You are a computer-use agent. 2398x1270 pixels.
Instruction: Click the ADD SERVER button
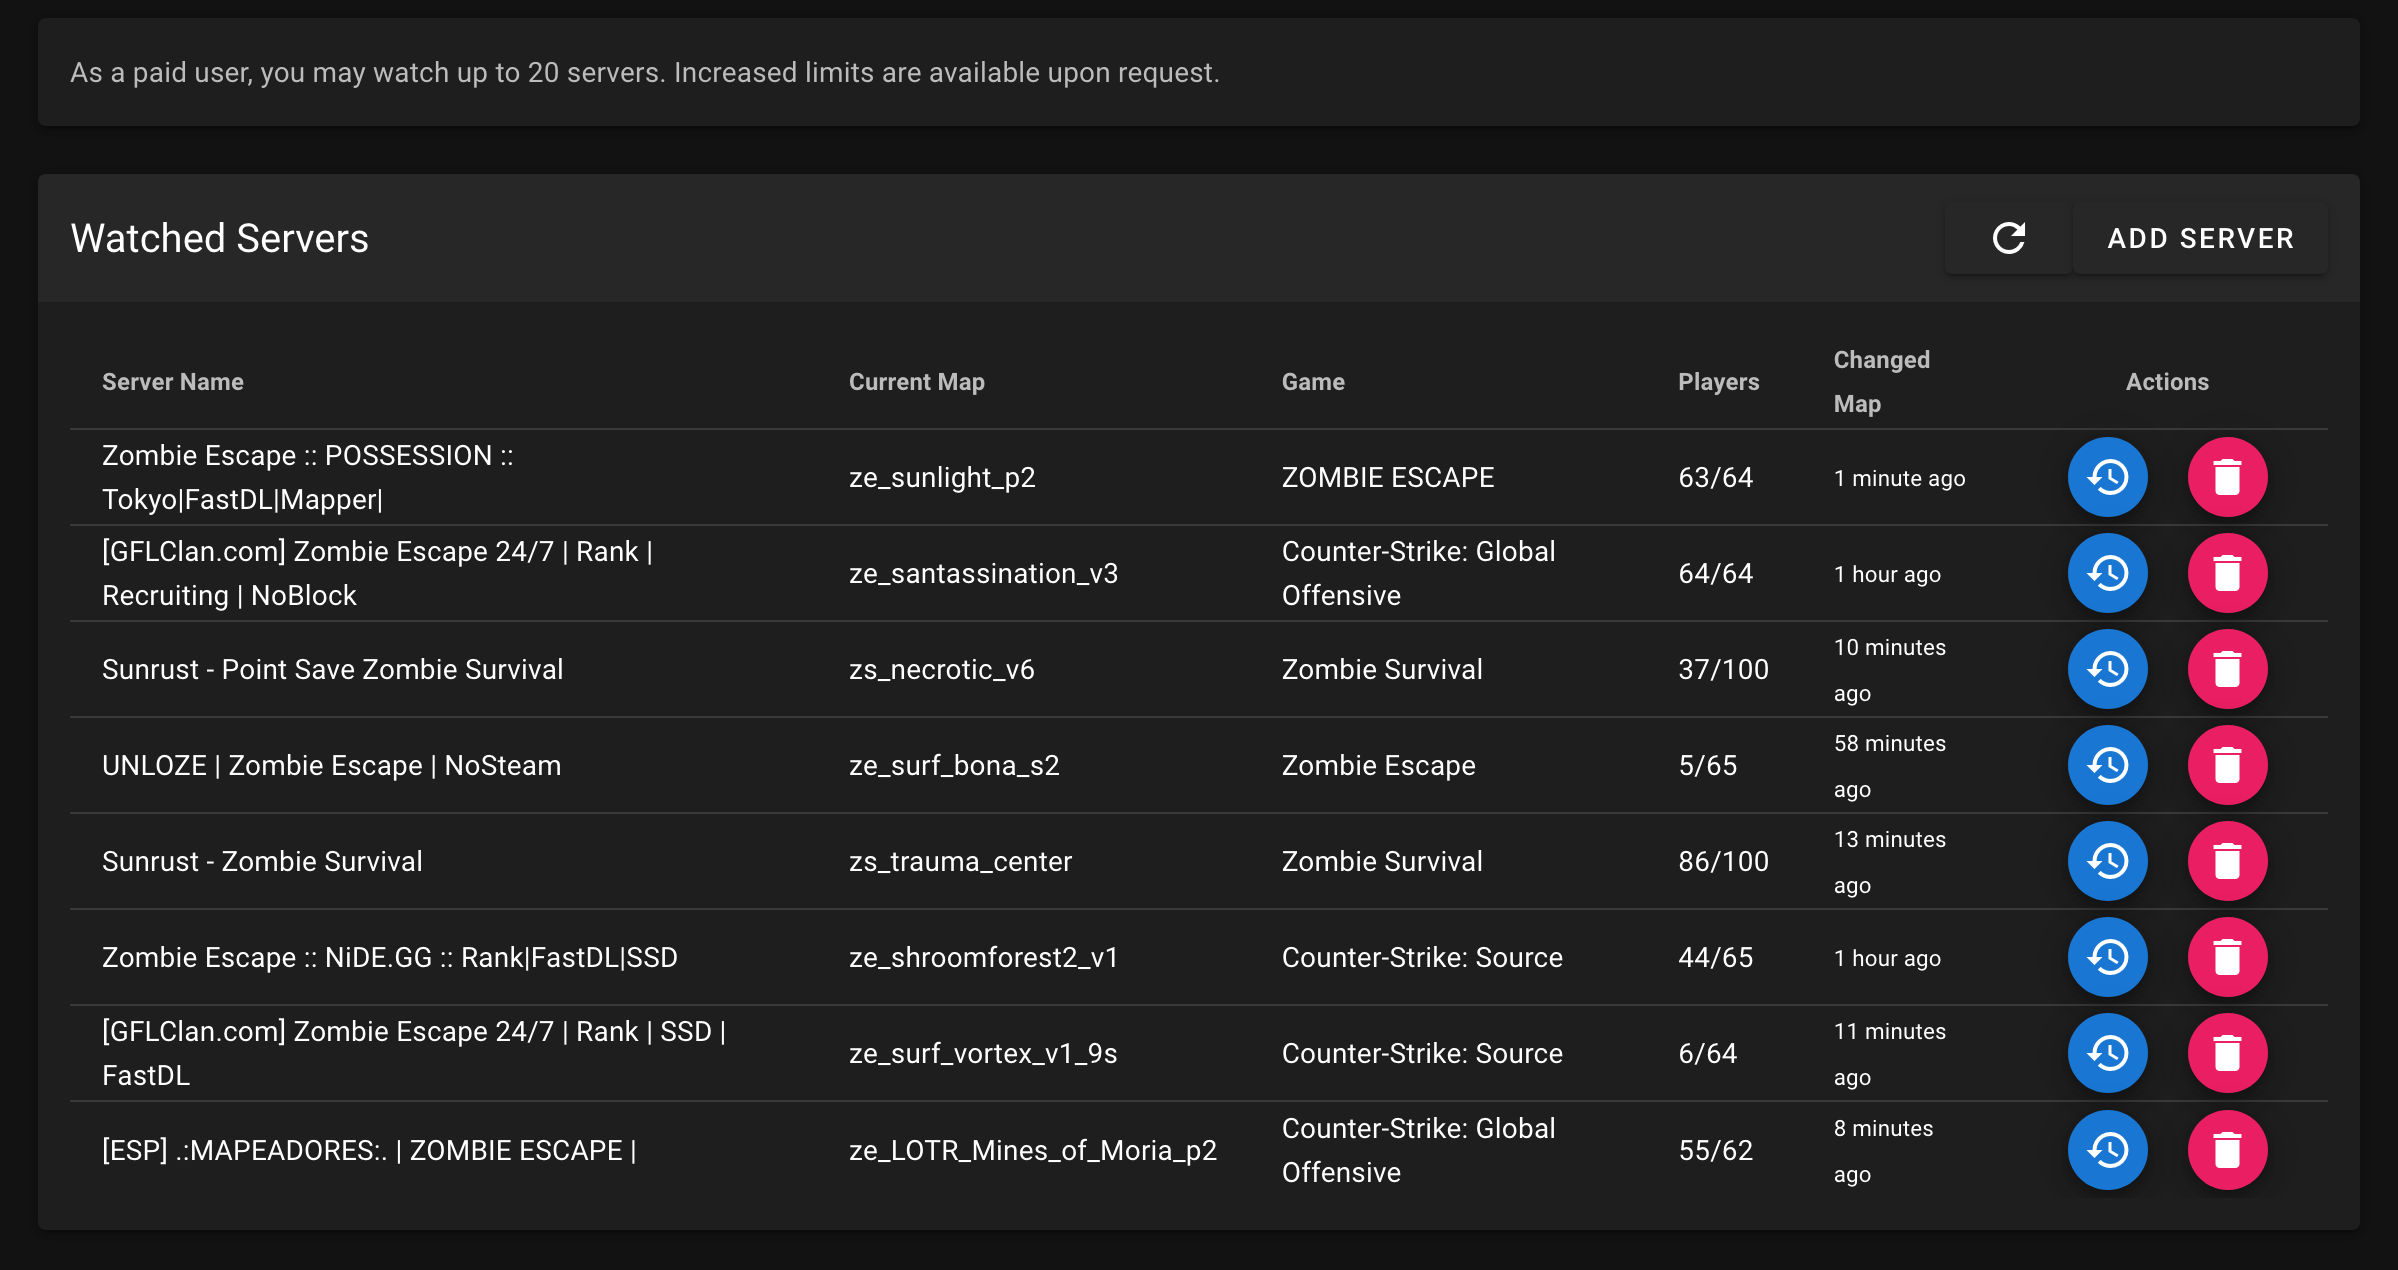2200,238
